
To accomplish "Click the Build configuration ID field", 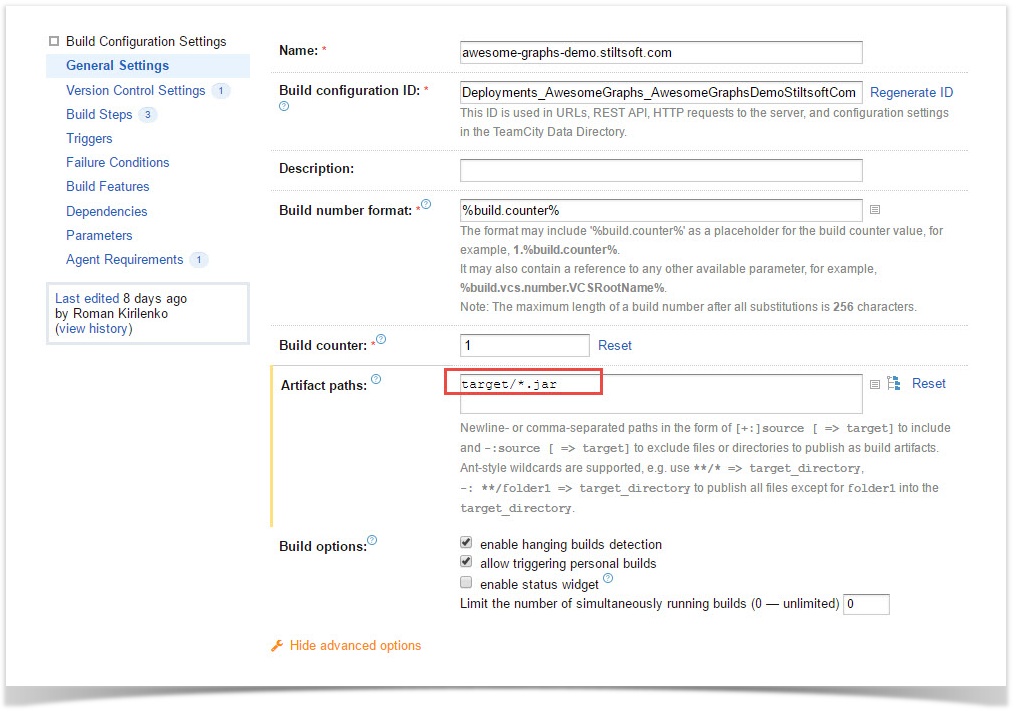I will click(661, 92).
